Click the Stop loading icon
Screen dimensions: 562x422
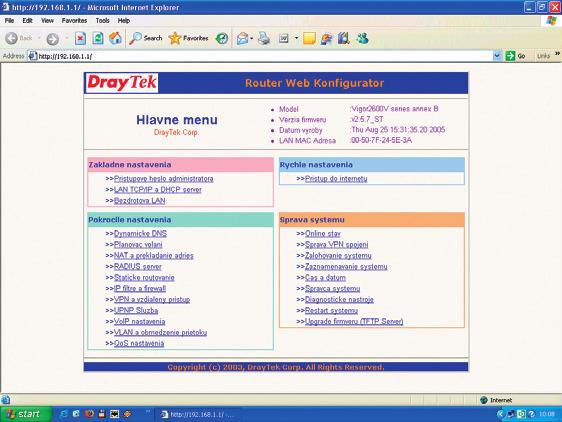click(x=80, y=38)
